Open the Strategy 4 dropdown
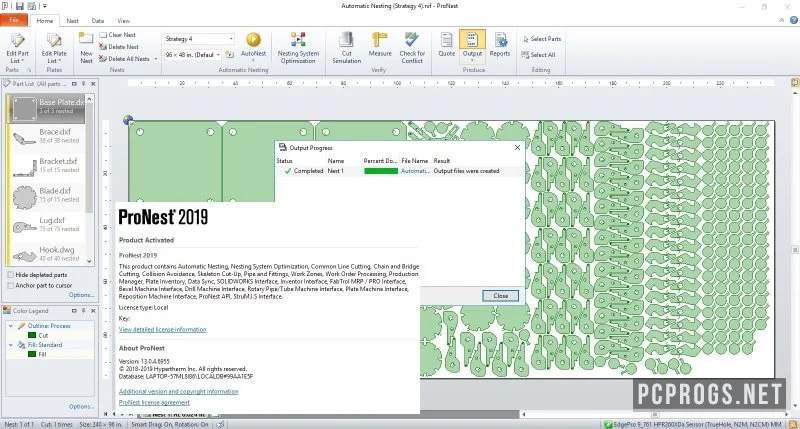 [x=231, y=39]
